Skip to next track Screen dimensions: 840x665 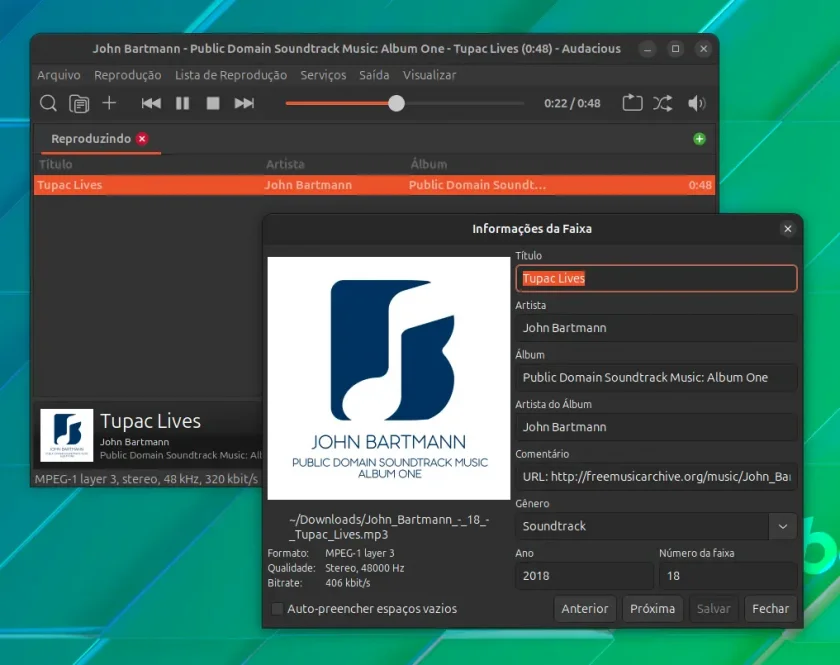pyautogui.click(x=244, y=103)
